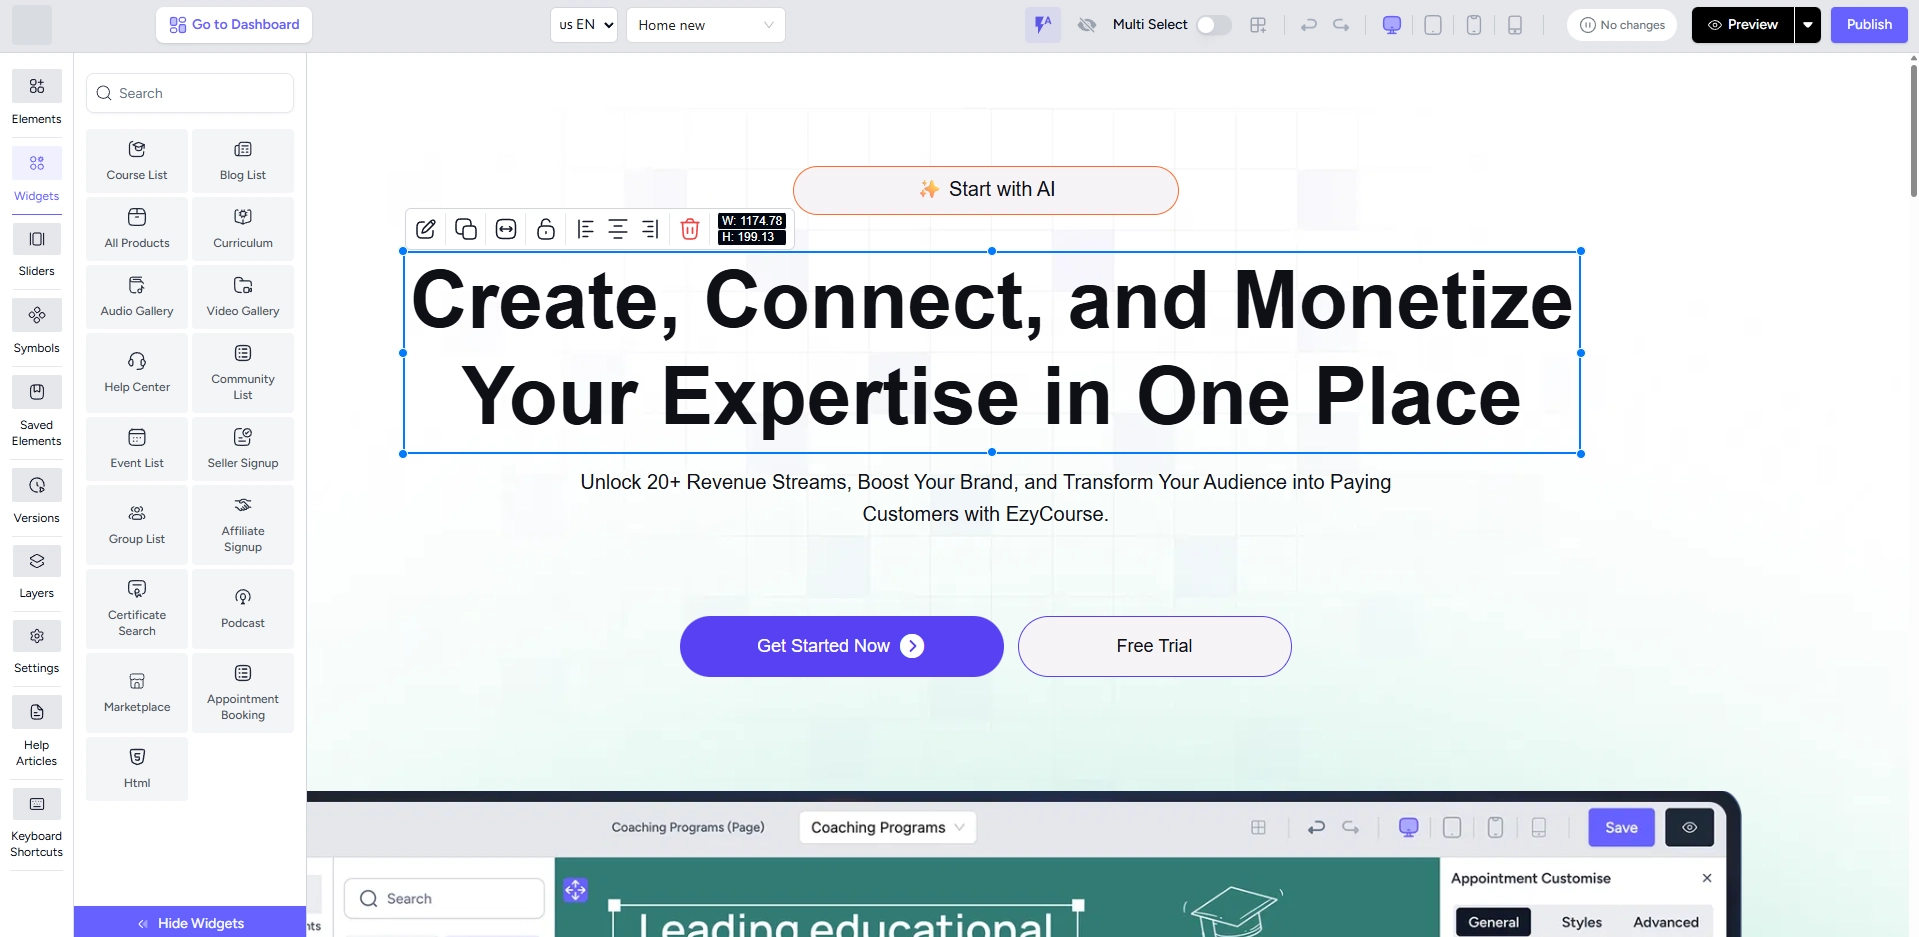The height and width of the screenshot is (937, 1919).
Task: Open the Elements panel tab
Action: [x=37, y=97]
